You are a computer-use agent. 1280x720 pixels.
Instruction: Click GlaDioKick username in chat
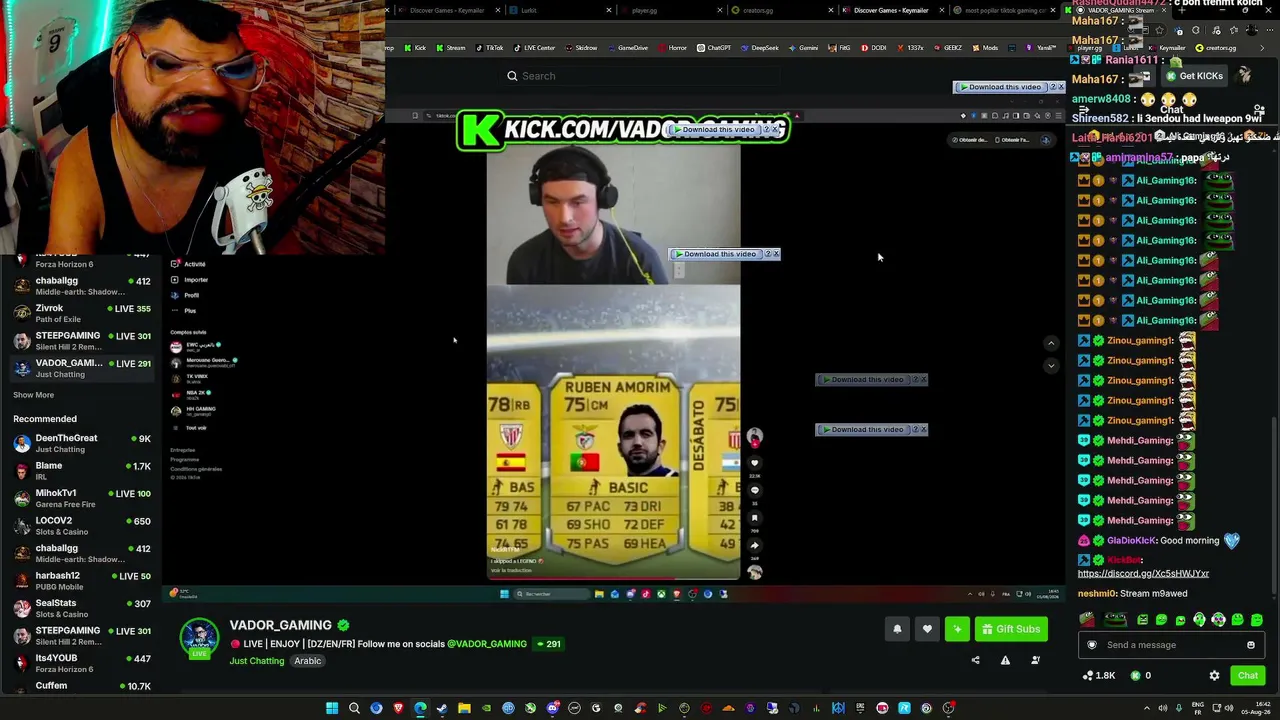click(1131, 541)
